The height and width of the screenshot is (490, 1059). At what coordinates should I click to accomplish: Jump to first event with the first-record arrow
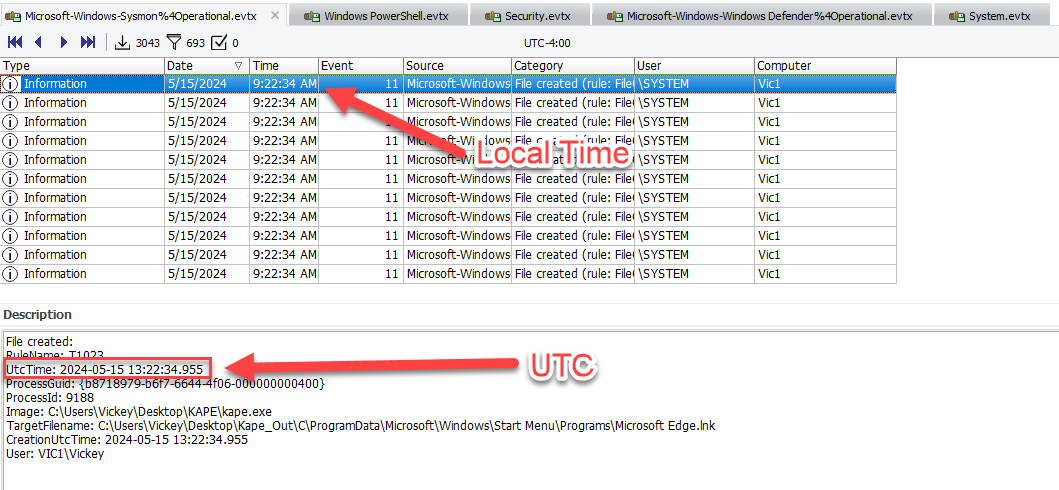(15, 42)
